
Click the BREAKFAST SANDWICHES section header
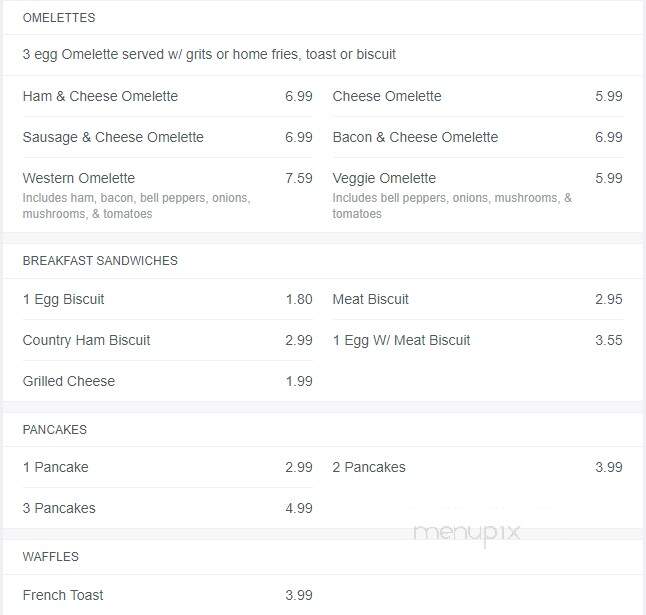click(x=100, y=261)
